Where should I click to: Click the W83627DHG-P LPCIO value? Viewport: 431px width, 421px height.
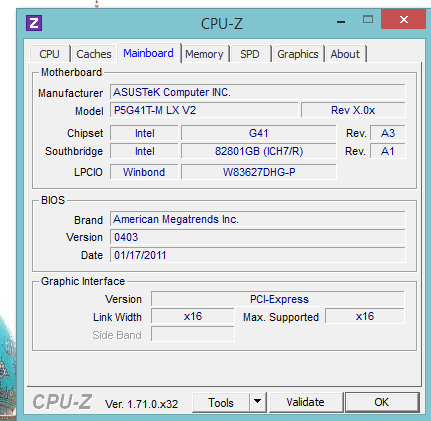[x=258, y=172]
